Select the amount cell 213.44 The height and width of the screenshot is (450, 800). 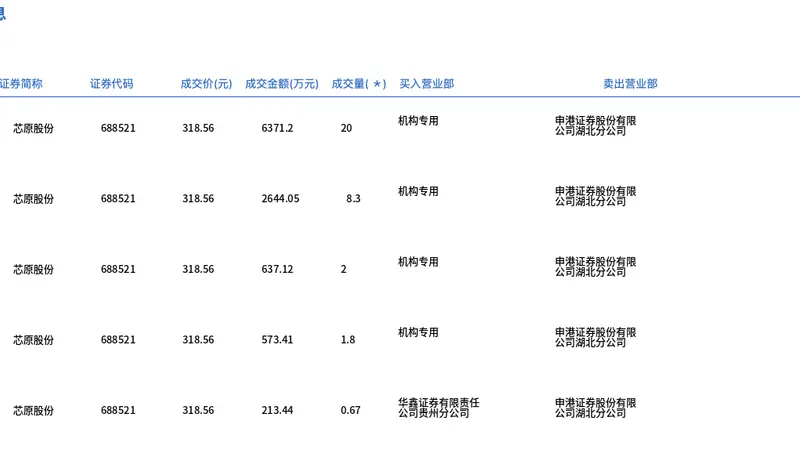click(x=278, y=410)
